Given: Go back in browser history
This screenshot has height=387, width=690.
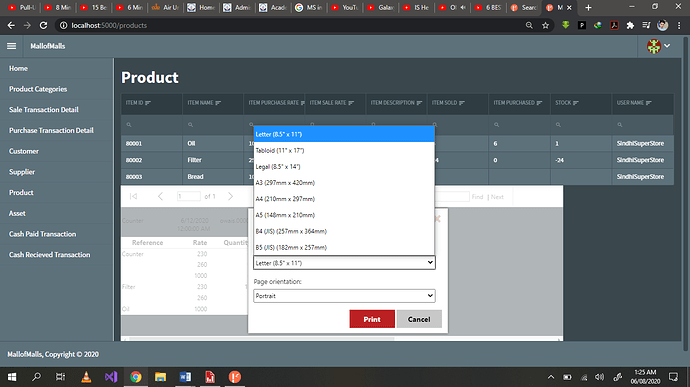Looking at the screenshot, I should click(x=11, y=26).
